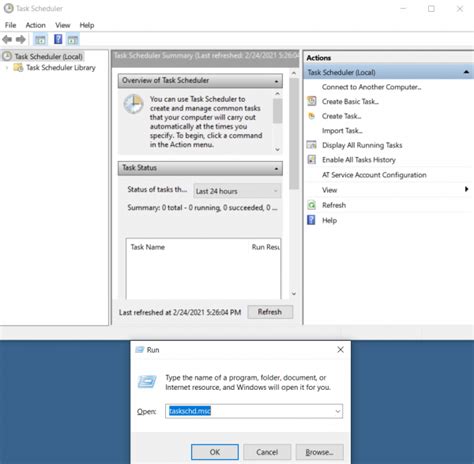Open the Last 24 hours dropdown
This screenshot has width=474, height=464.
pos(237,191)
